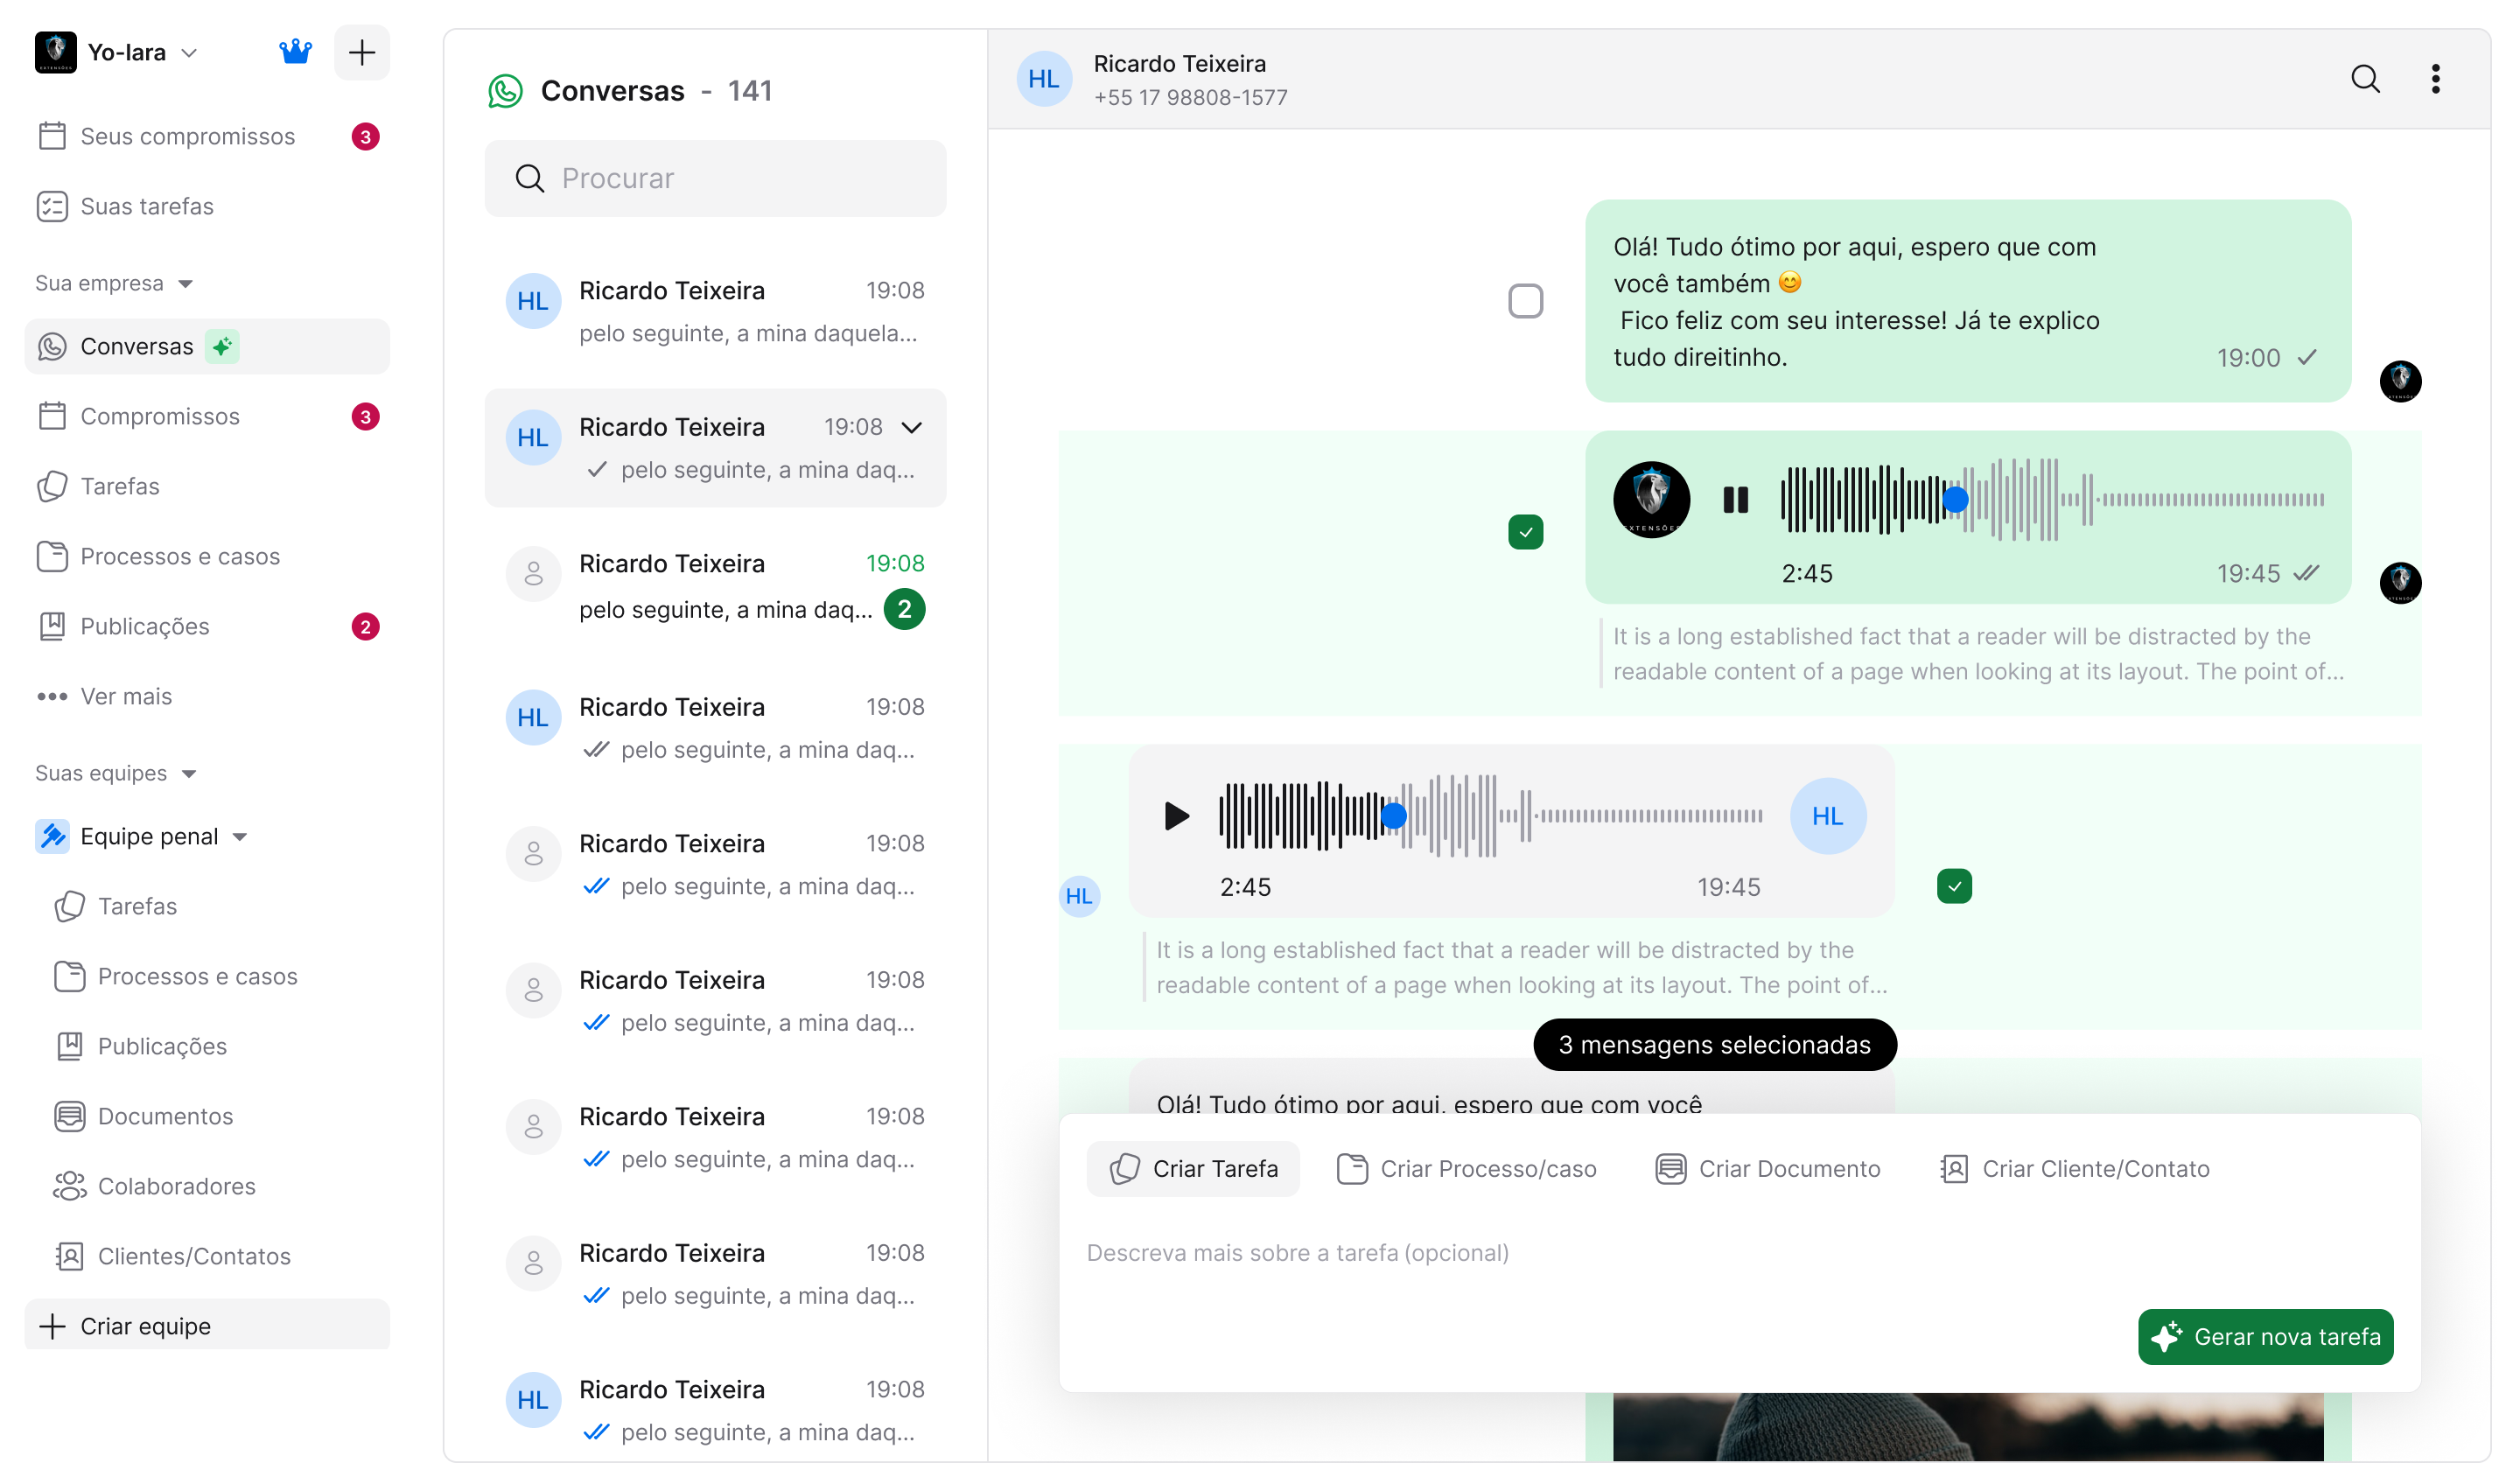
Task: Play the received audio message
Action: 1176,816
